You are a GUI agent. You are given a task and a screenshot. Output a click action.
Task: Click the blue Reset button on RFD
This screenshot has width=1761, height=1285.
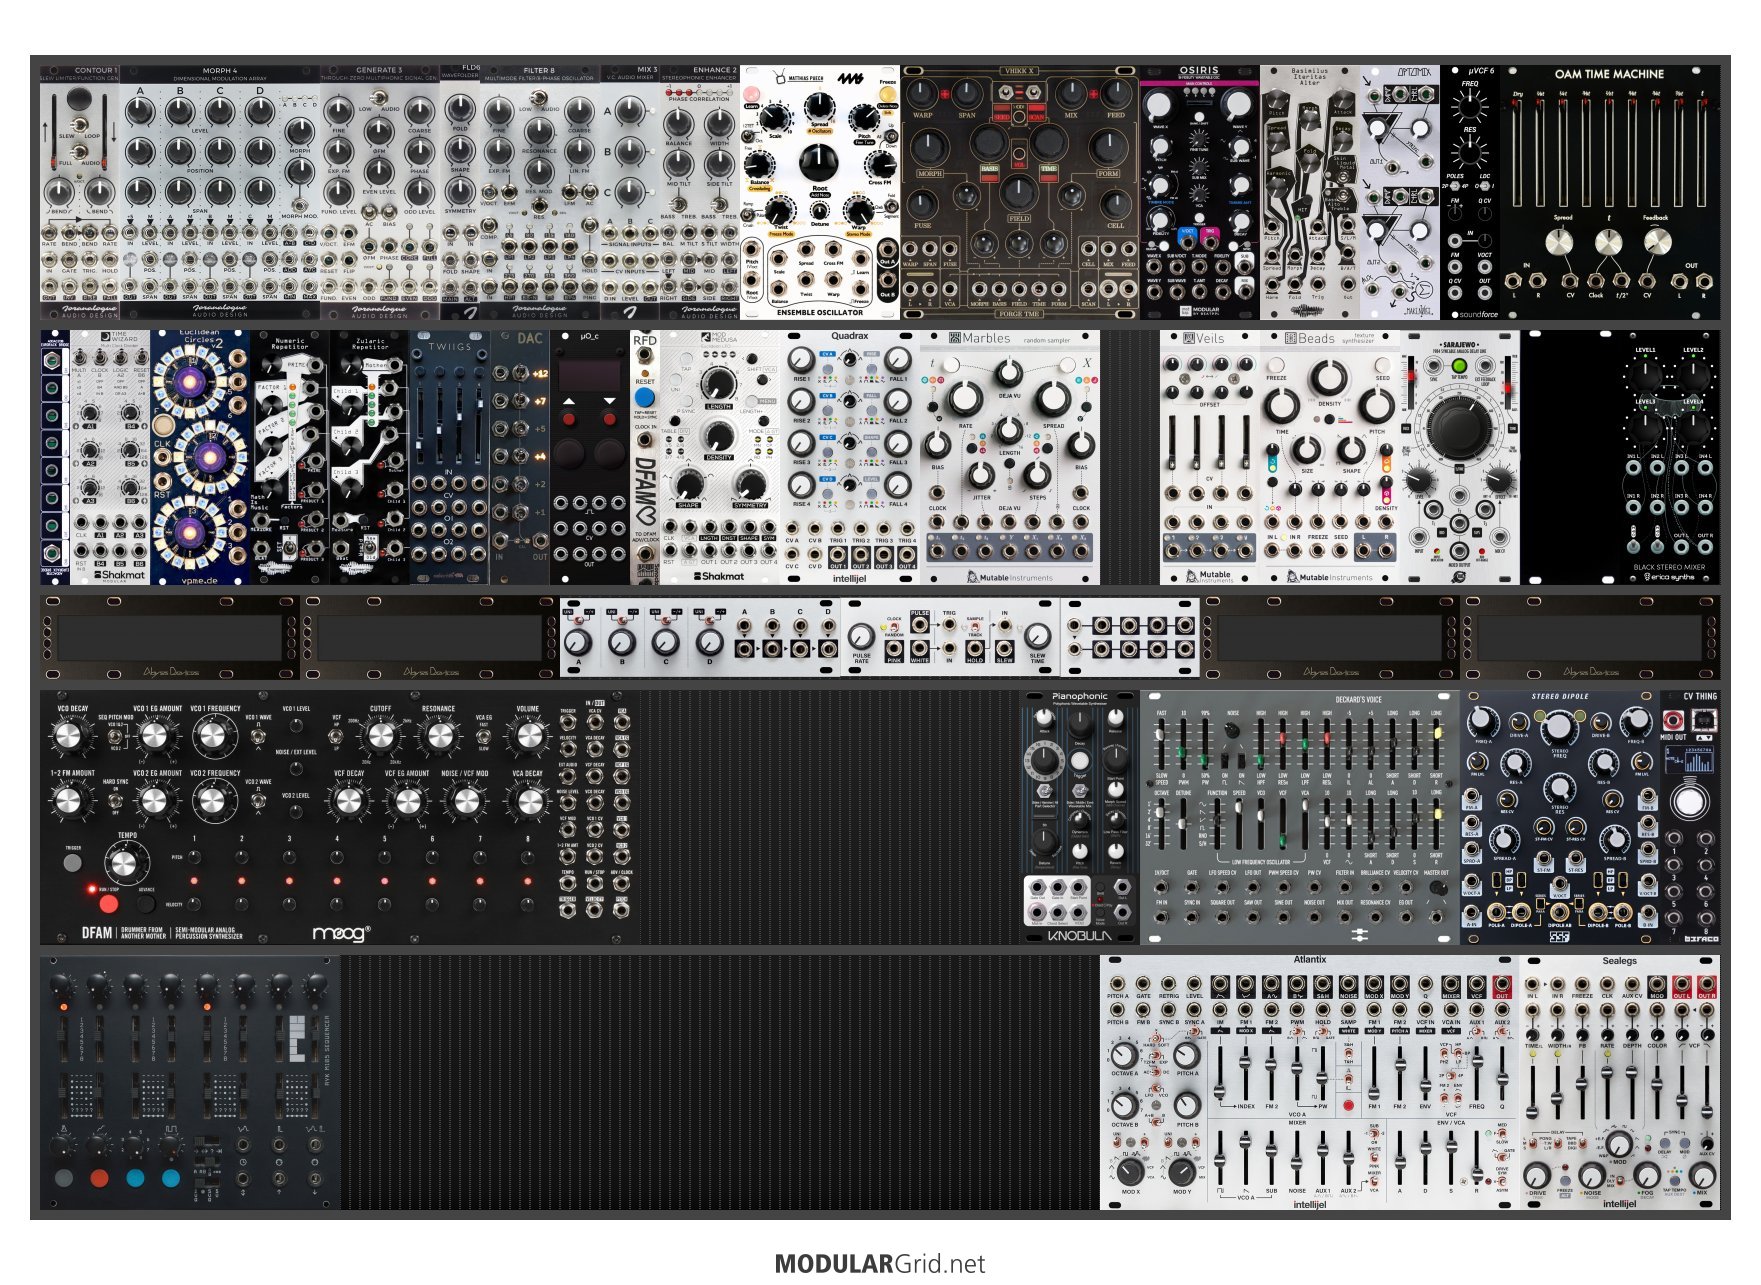[x=645, y=397]
